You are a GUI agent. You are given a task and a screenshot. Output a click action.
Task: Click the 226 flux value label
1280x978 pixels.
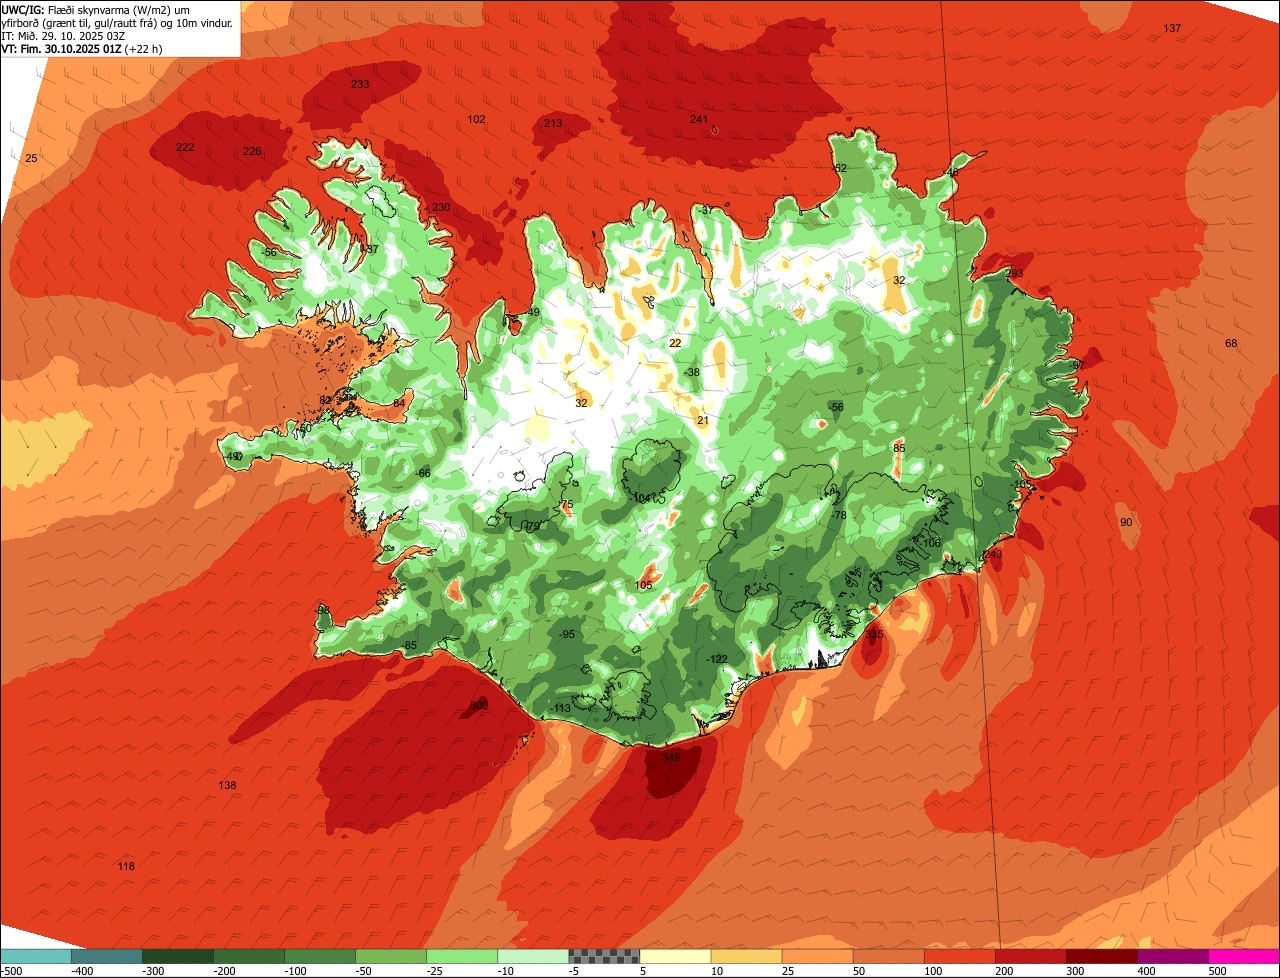252,152
